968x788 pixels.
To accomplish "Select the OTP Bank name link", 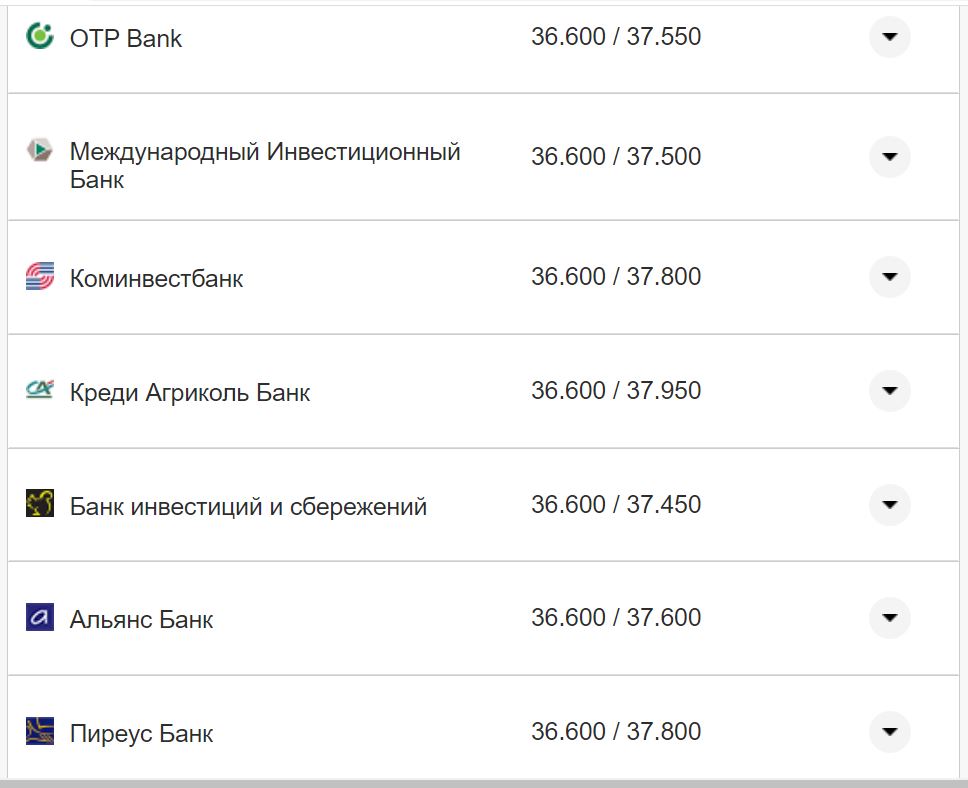I will coord(125,38).
